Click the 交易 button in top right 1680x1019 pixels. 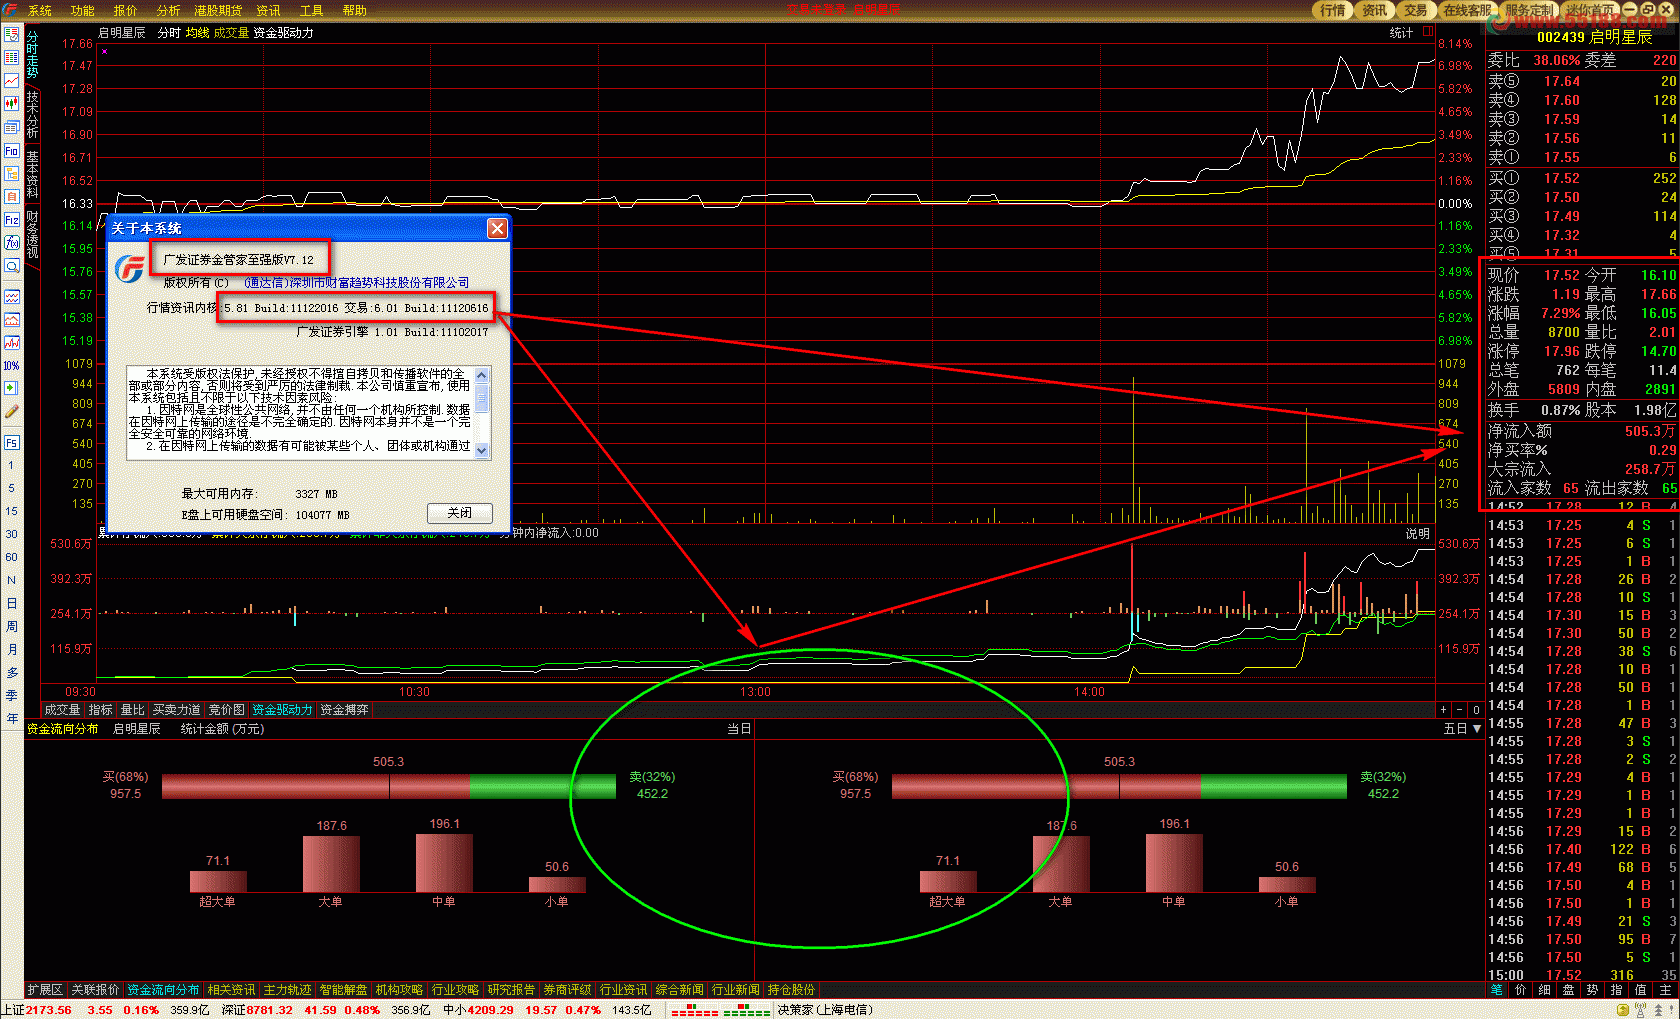pyautogui.click(x=1416, y=10)
